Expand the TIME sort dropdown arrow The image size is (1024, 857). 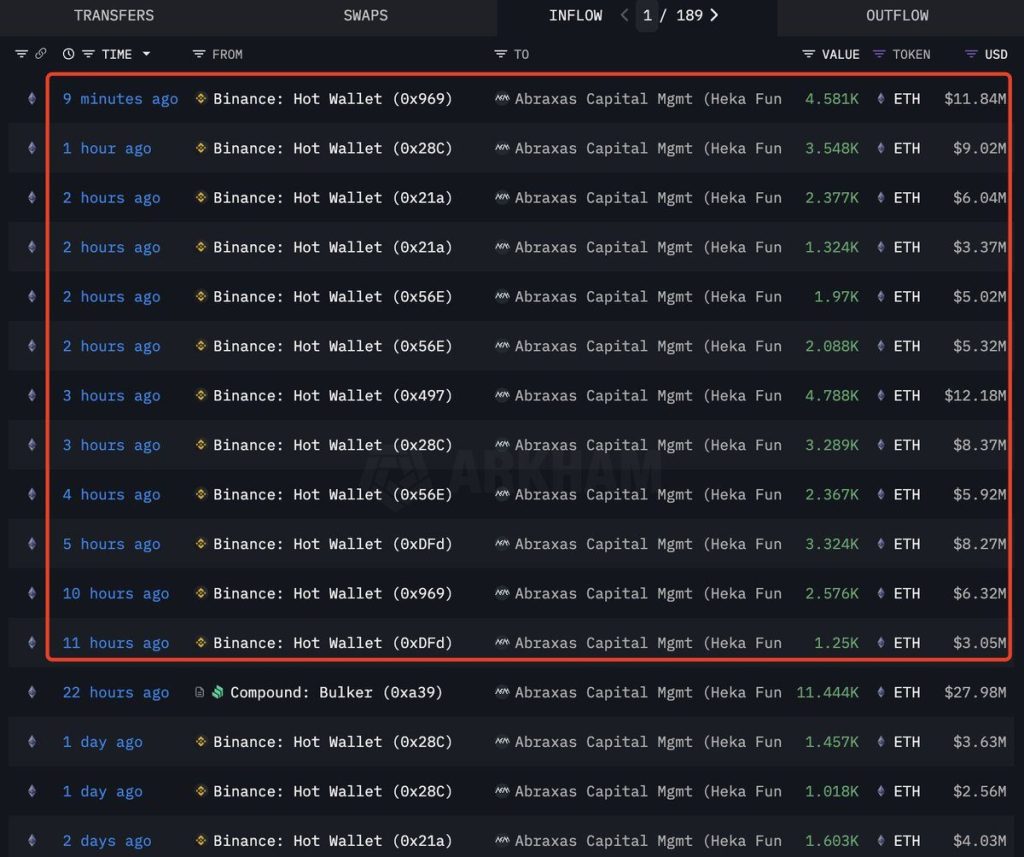click(x=147, y=54)
